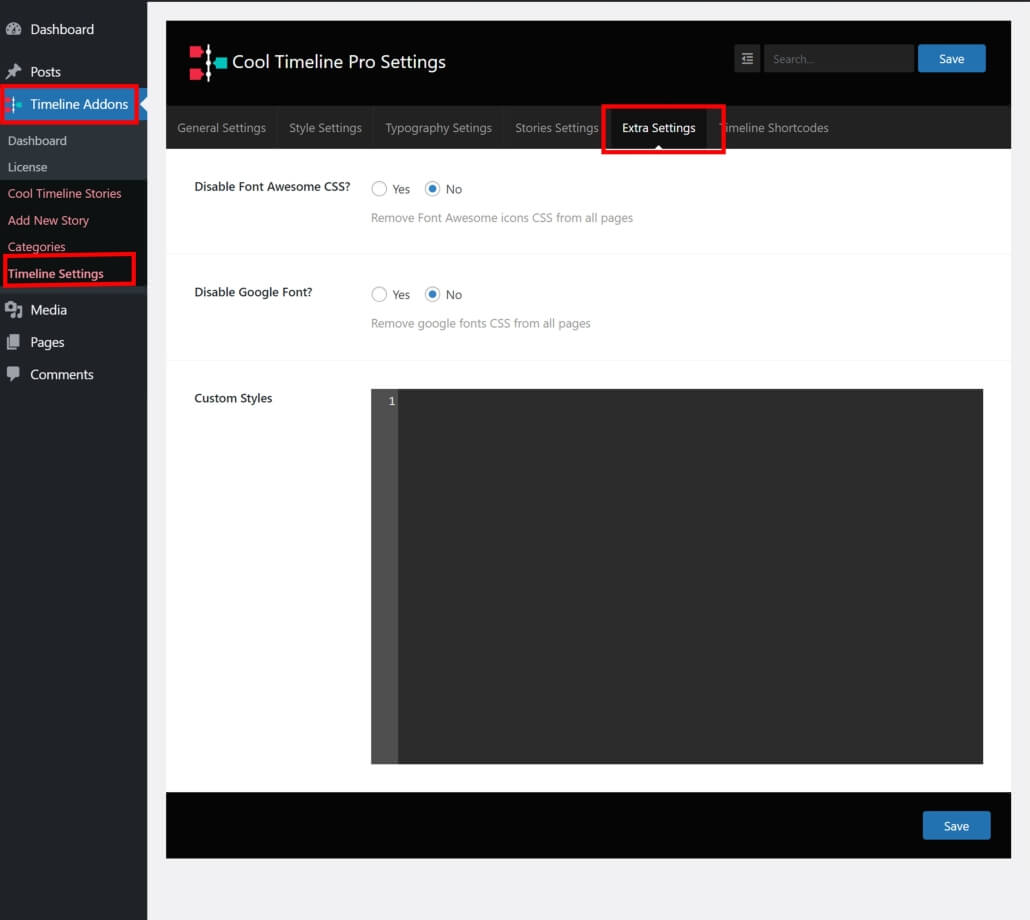This screenshot has height=920, width=1030.
Task: Click Add New Story link
Action: [x=48, y=221]
